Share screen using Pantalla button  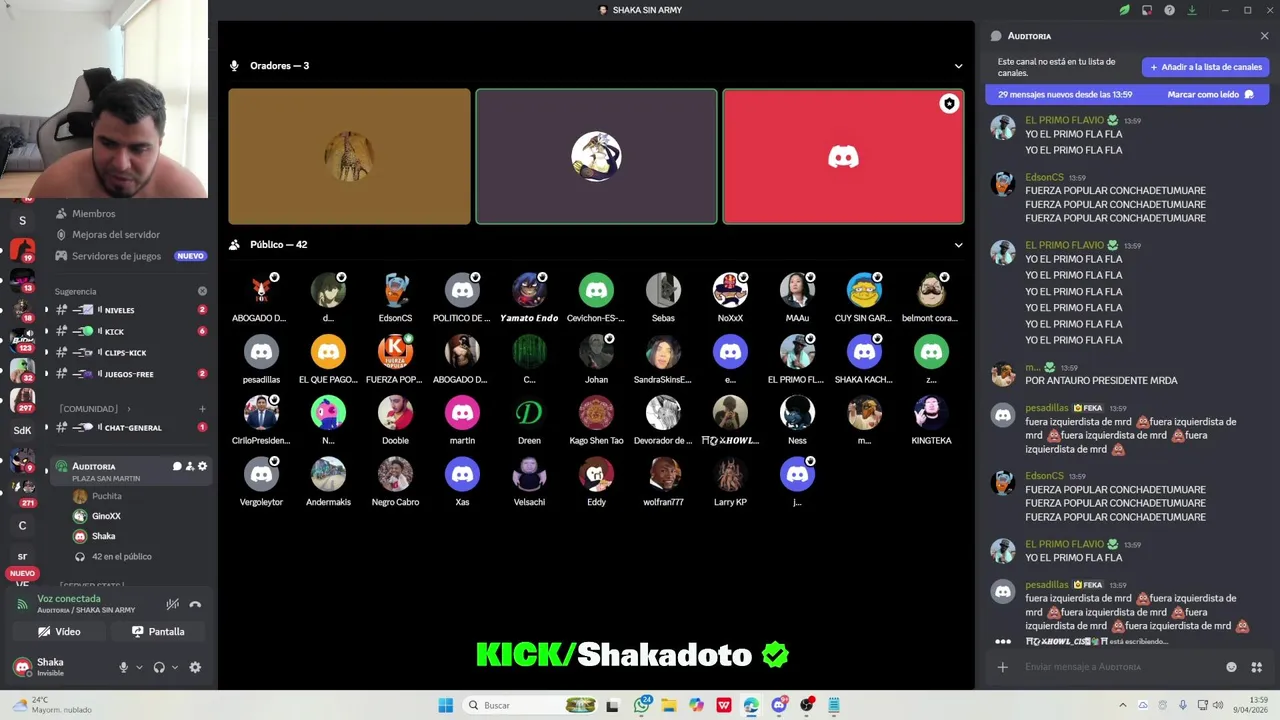(x=158, y=631)
